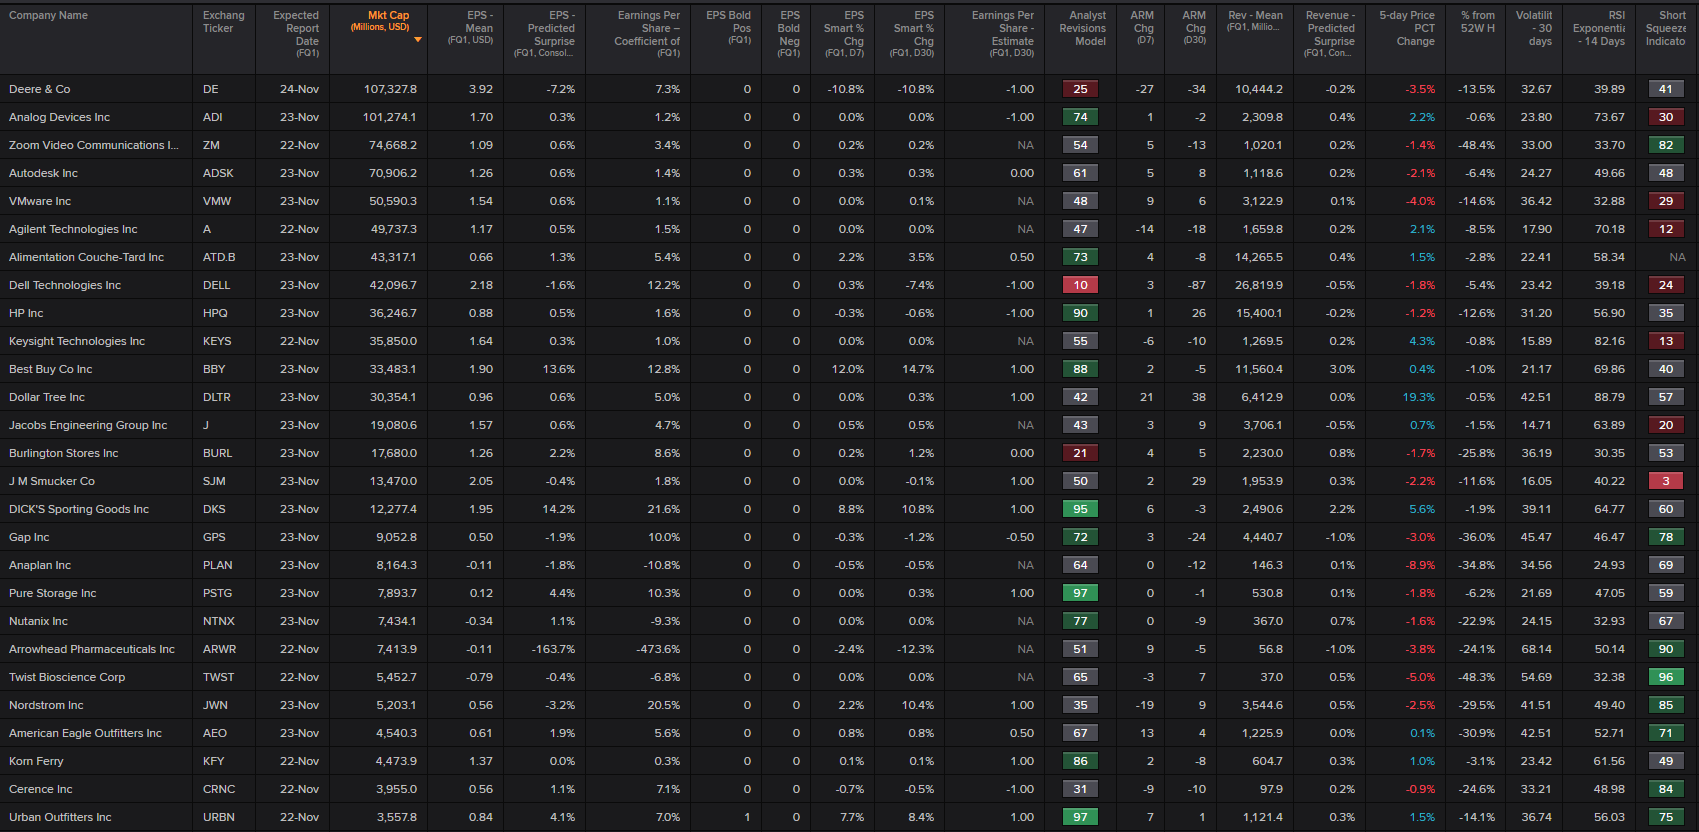Image resolution: width=1699 pixels, height=832 pixels.
Task: Click Urban Outfitters EPS Bold Pos 1
Action: [747, 817]
